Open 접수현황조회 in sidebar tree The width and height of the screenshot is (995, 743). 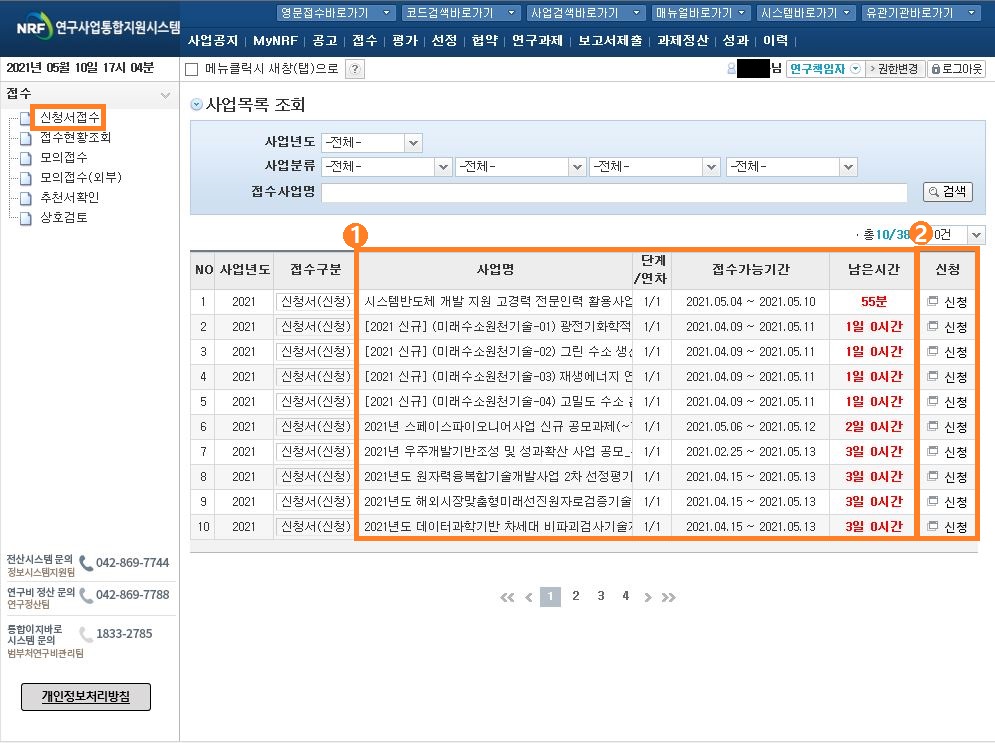75,137
